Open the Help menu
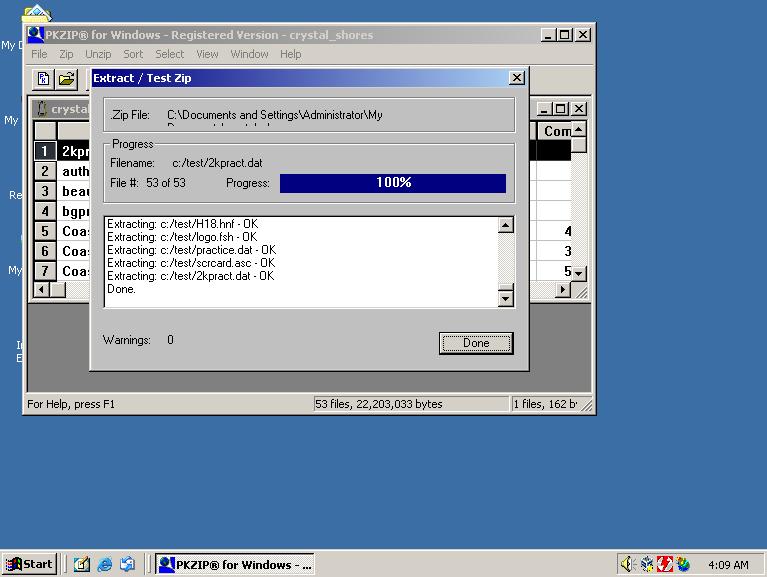 click(x=290, y=54)
